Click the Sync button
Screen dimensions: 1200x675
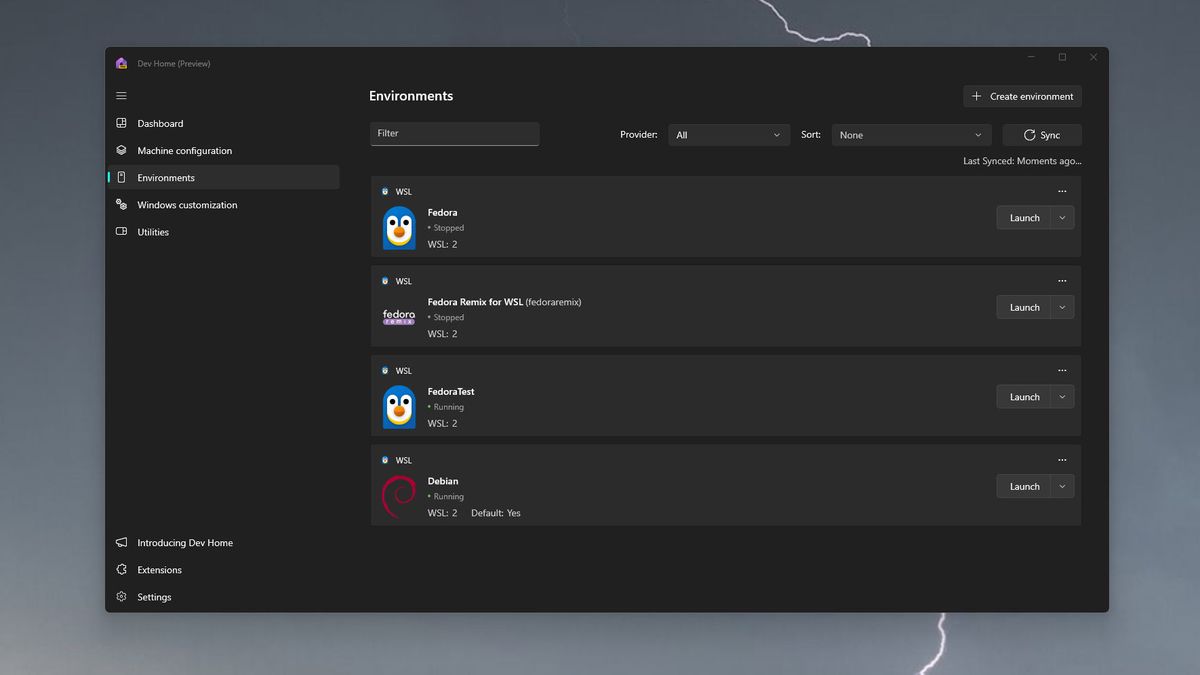click(1042, 134)
